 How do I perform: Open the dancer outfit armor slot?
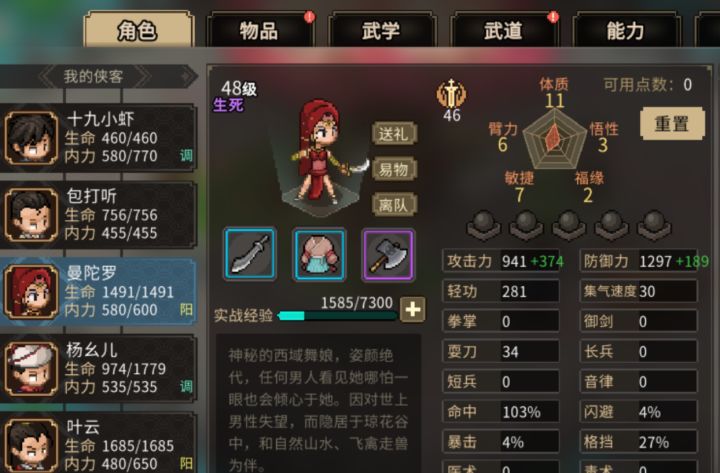320,254
